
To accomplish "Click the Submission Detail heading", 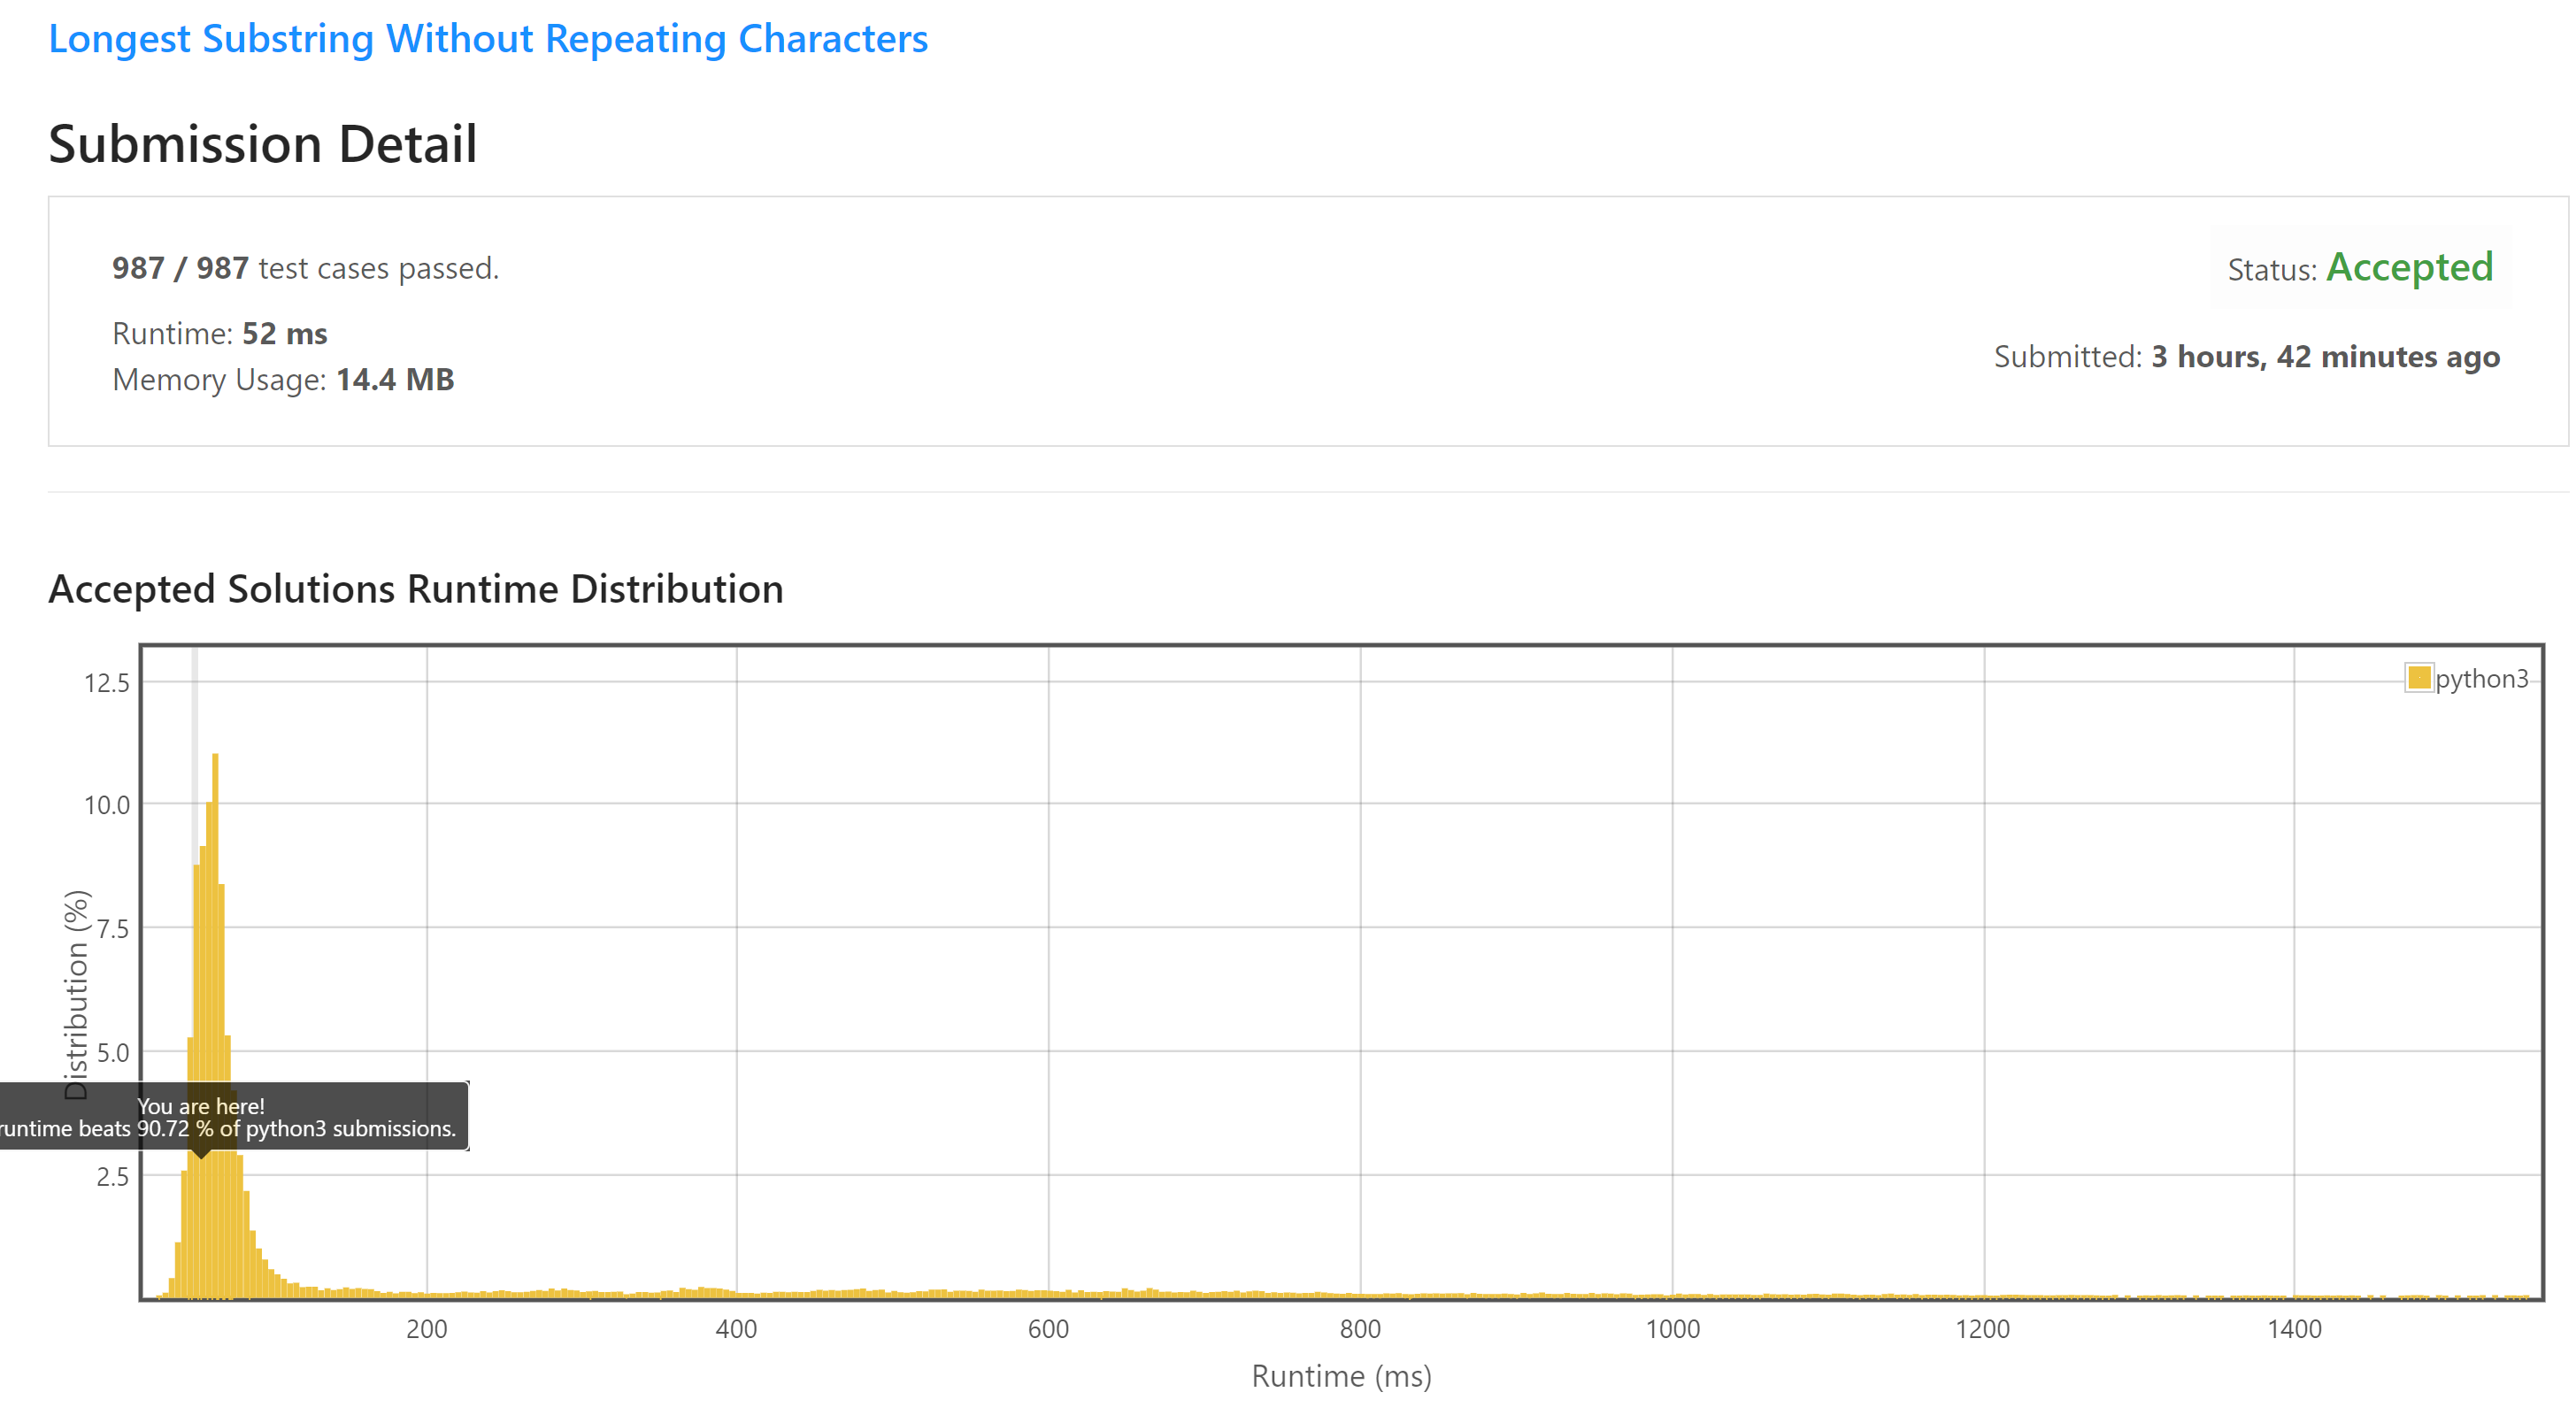I will tap(262, 144).
